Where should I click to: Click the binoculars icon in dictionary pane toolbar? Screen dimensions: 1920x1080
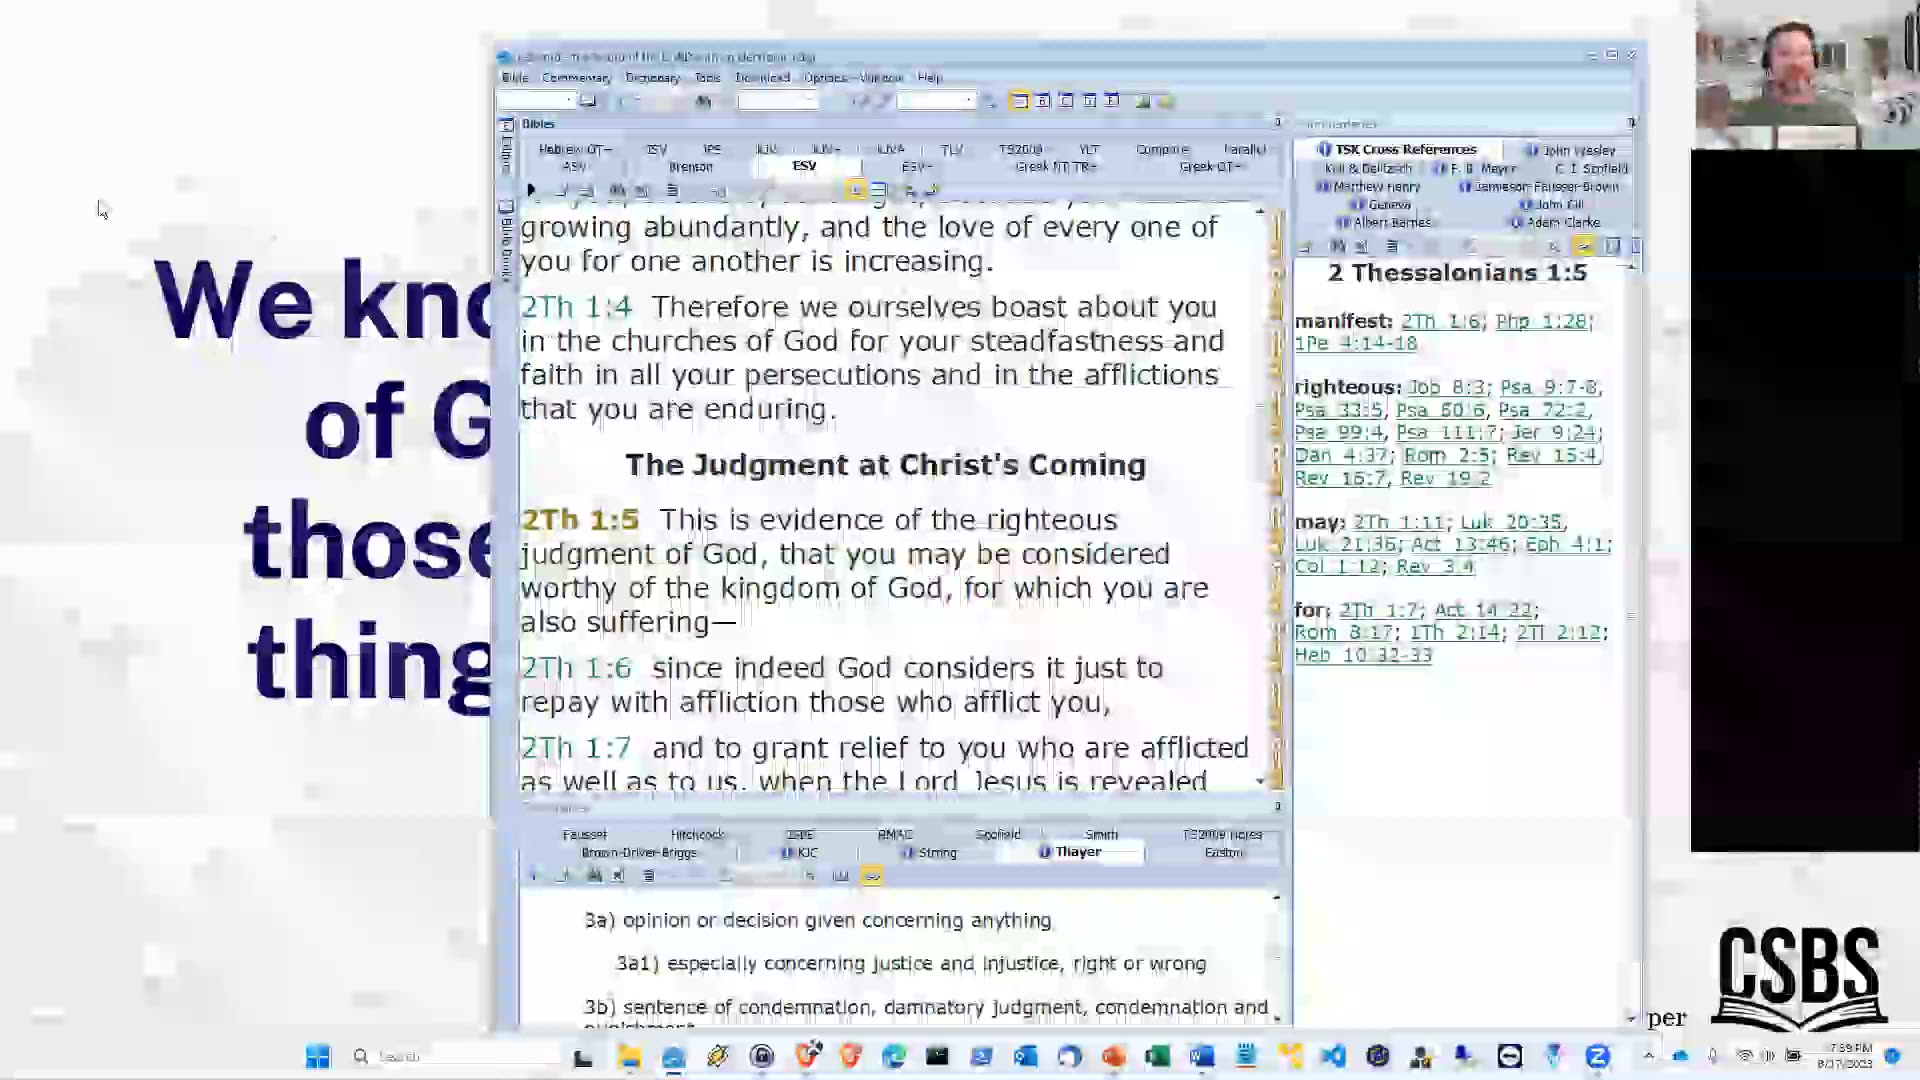pyautogui.click(x=594, y=876)
